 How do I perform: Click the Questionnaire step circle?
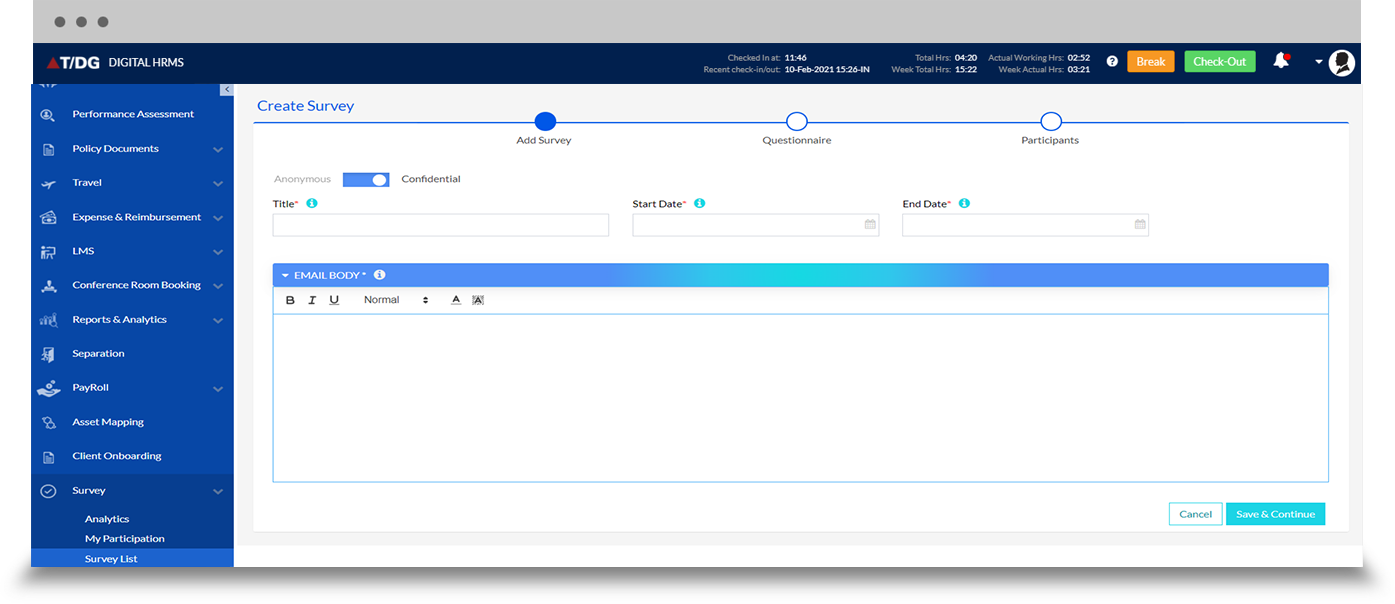797,121
